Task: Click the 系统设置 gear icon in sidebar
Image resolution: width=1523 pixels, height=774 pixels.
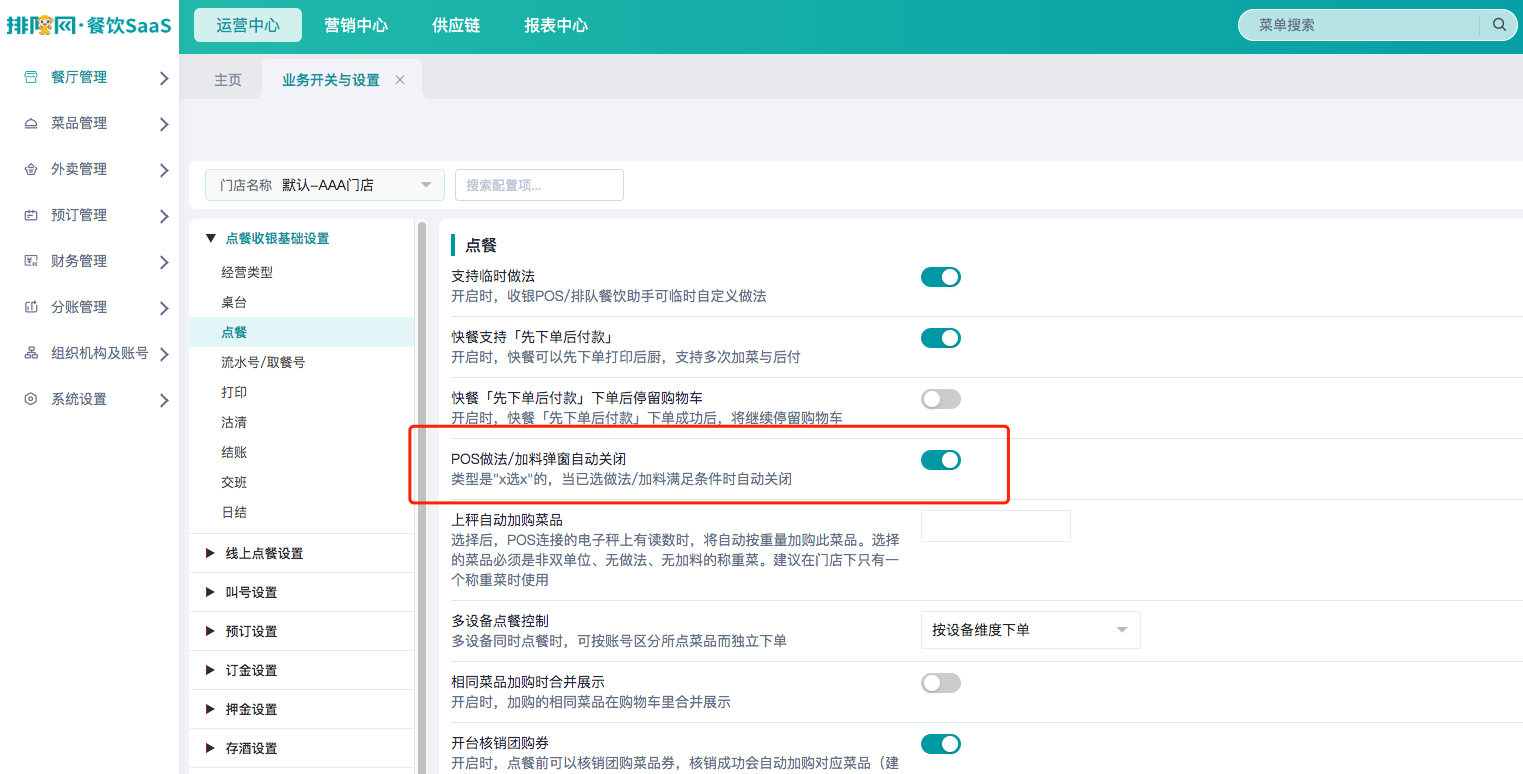Action: (x=31, y=399)
